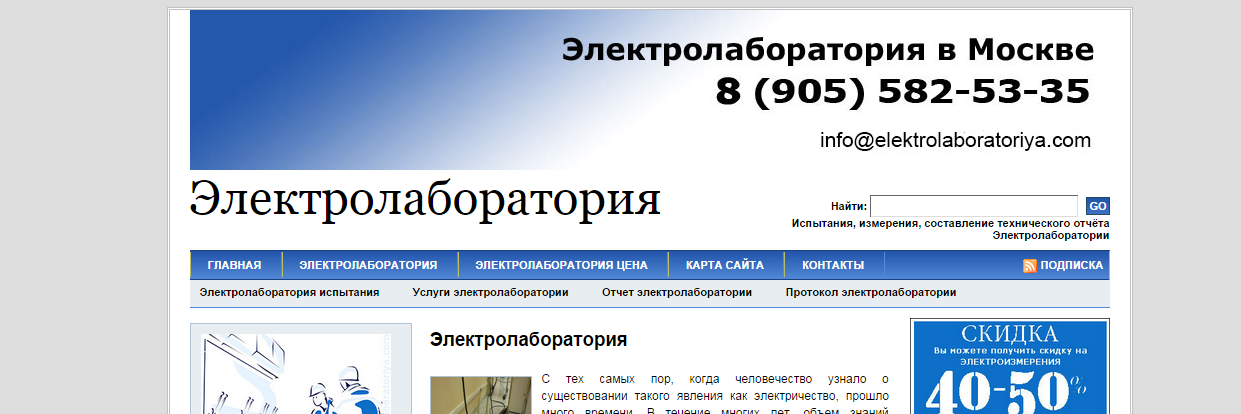Click the info@elektrolaboratoriya.com email text
The image size is (1241, 414).
point(955,140)
